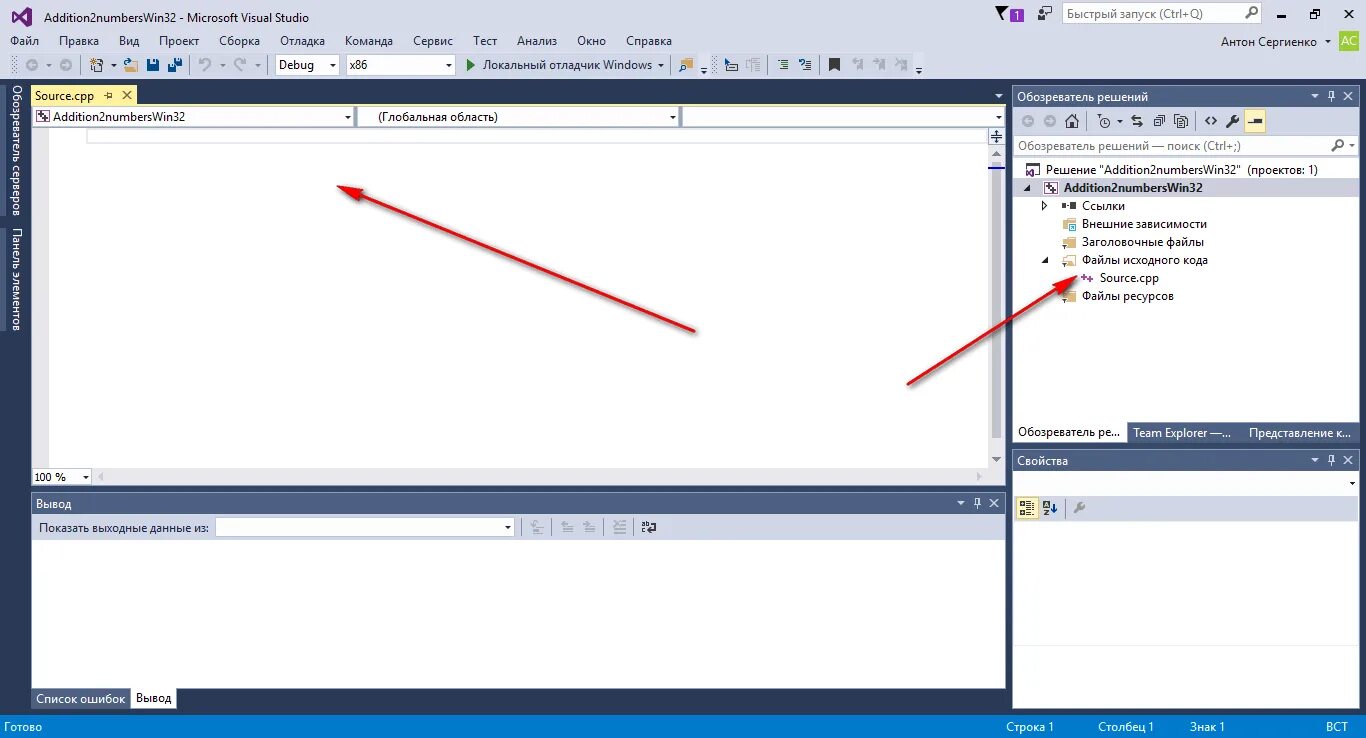Screen dimensions: 1366x738
Task: Toggle auto-hide pin on Properties panel
Action: pos(1331,460)
